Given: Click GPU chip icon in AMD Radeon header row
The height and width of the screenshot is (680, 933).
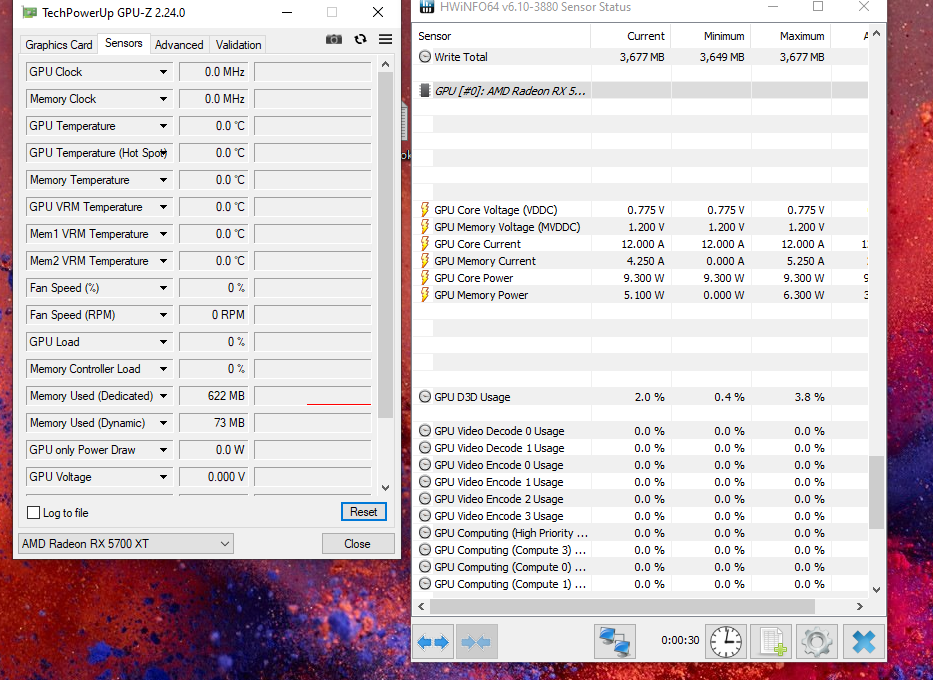Looking at the screenshot, I should click(425, 90).
